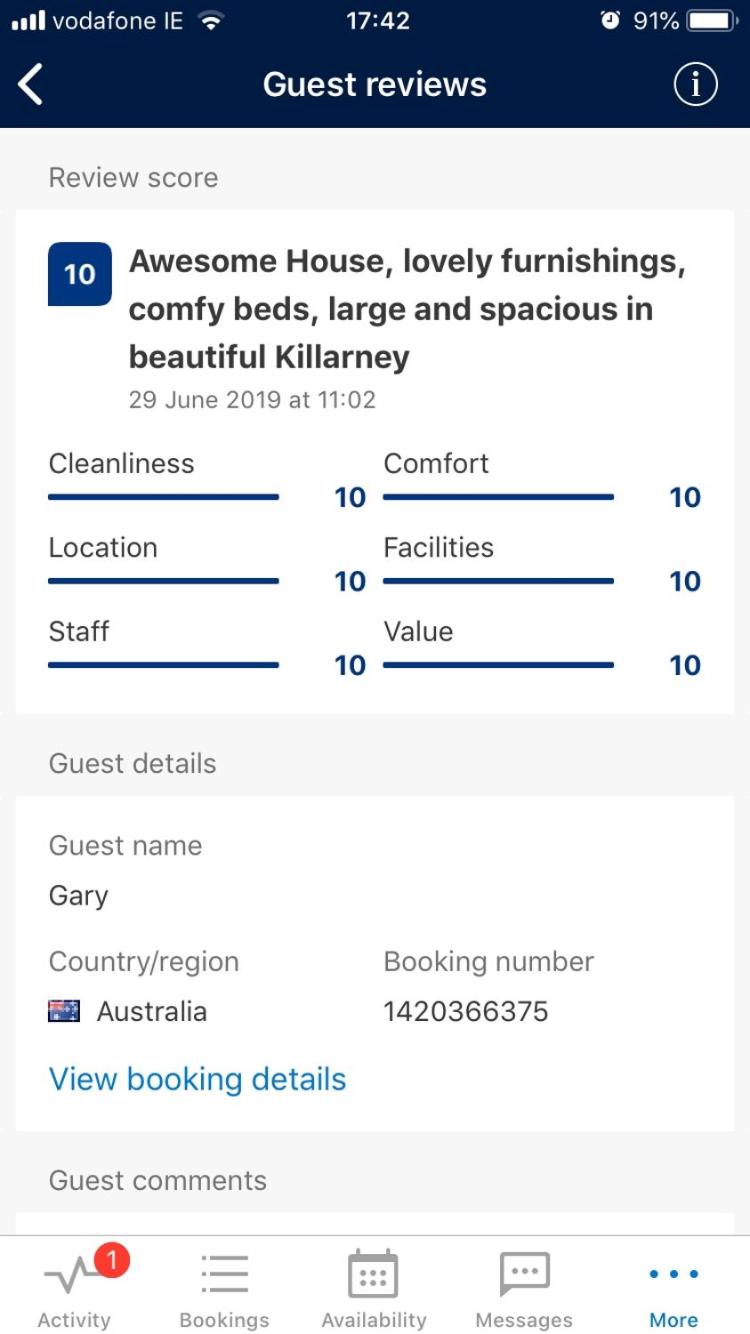Screen dimensions: 750x1334
Task: Tap the Facilities score bar
Action: (498, 581)
